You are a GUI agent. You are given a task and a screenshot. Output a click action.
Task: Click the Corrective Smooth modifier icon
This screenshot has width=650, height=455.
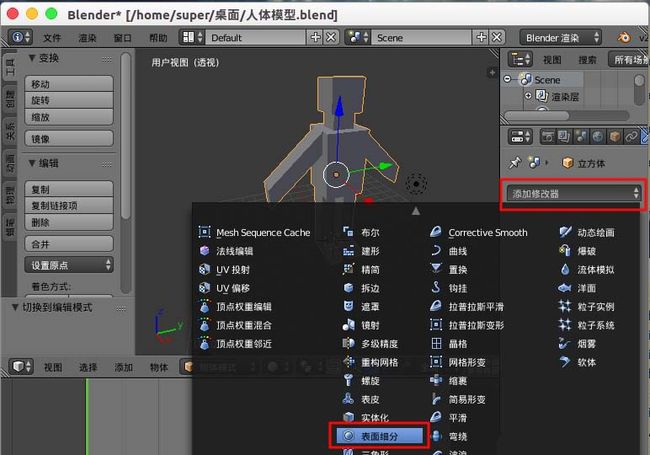[x=436, y=232]
